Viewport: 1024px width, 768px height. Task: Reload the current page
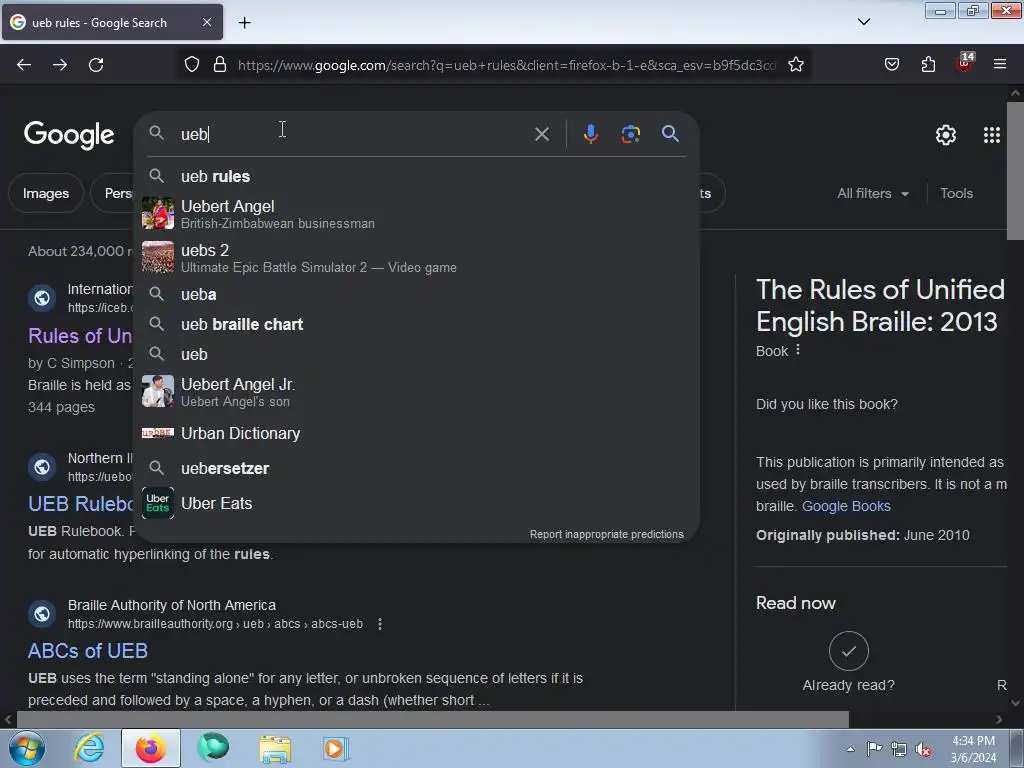tap(96, 65)
